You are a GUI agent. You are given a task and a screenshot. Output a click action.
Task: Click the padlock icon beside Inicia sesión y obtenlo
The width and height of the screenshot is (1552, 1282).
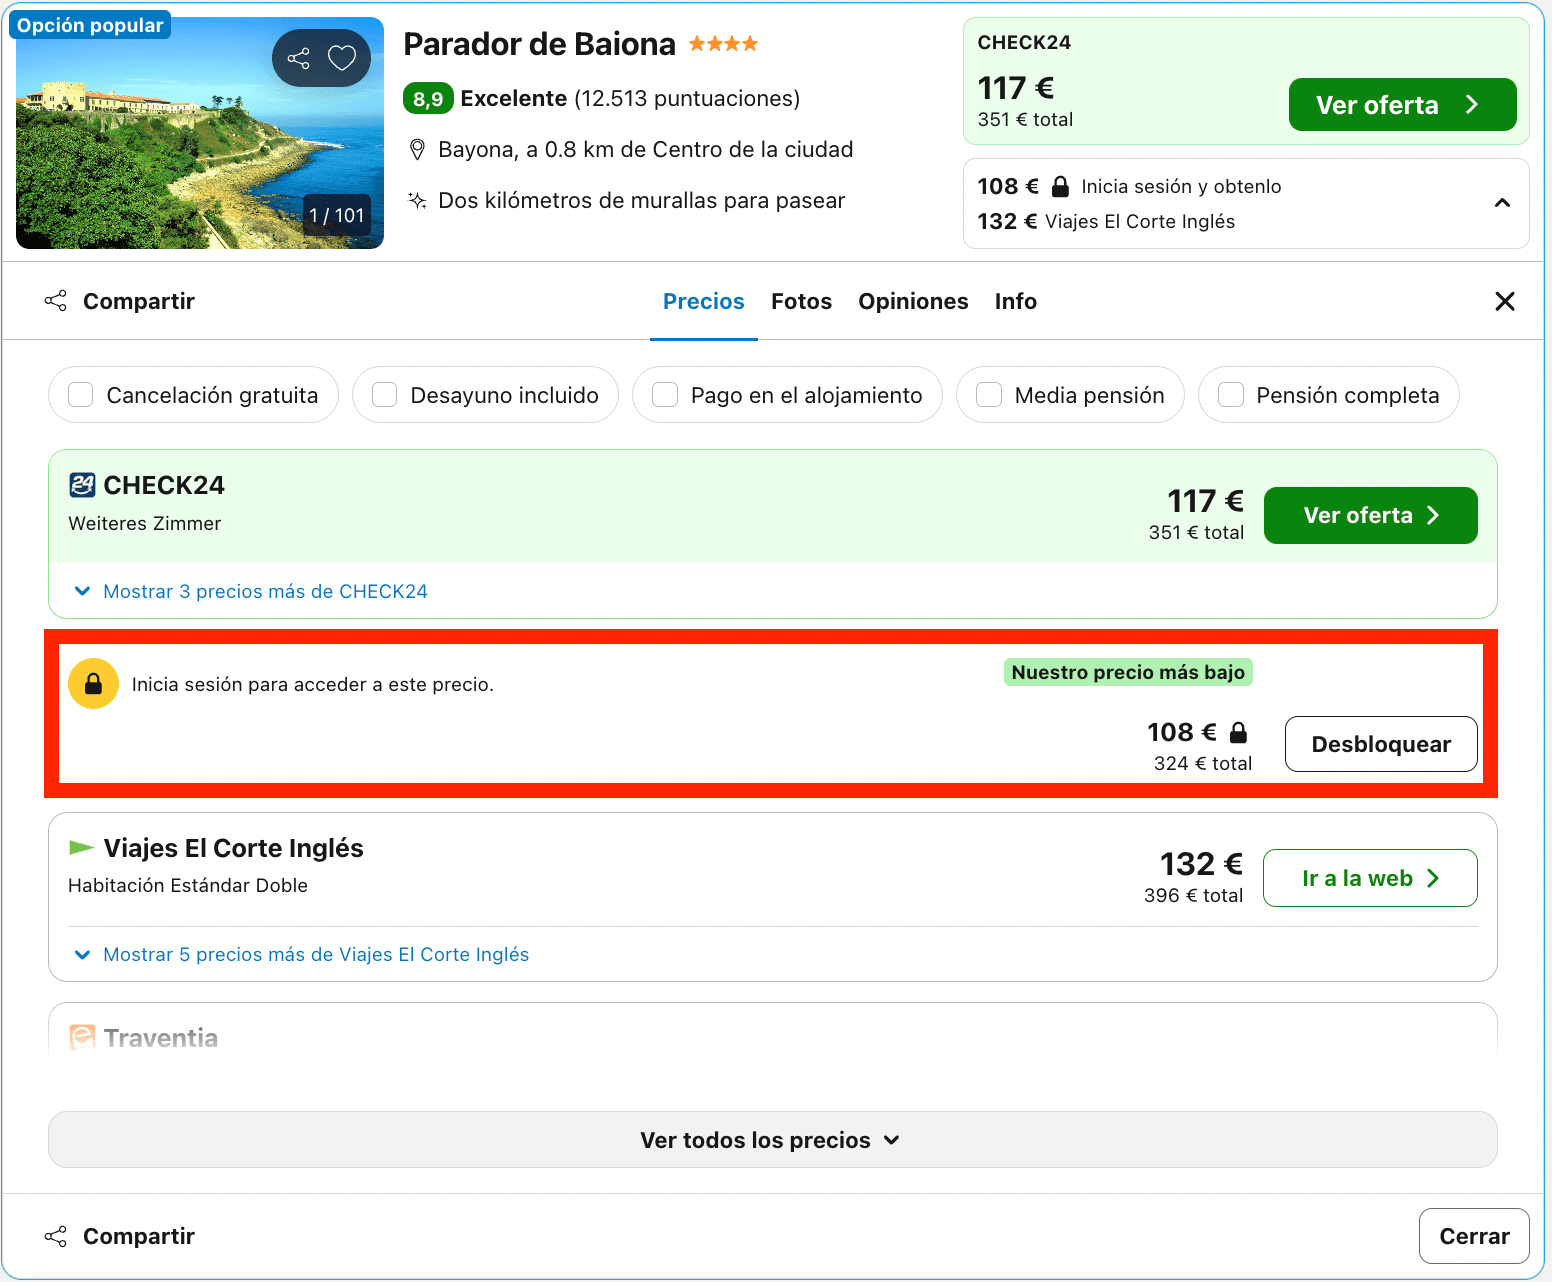[x=1060, y=186]
